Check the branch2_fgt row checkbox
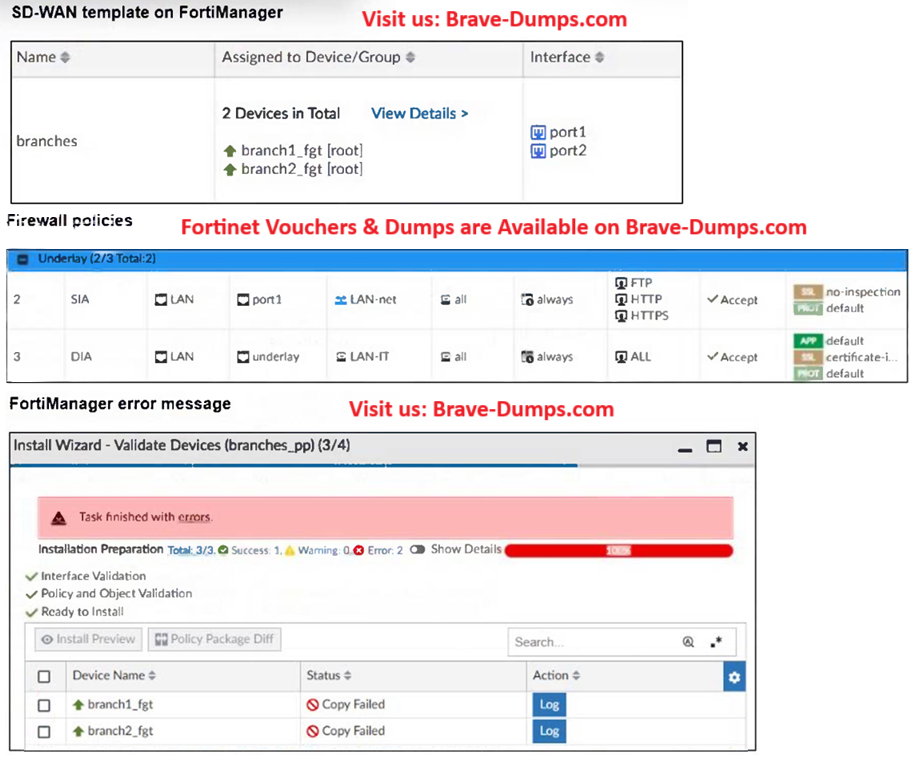Screen dimensions: 911x771 (44, 732)
